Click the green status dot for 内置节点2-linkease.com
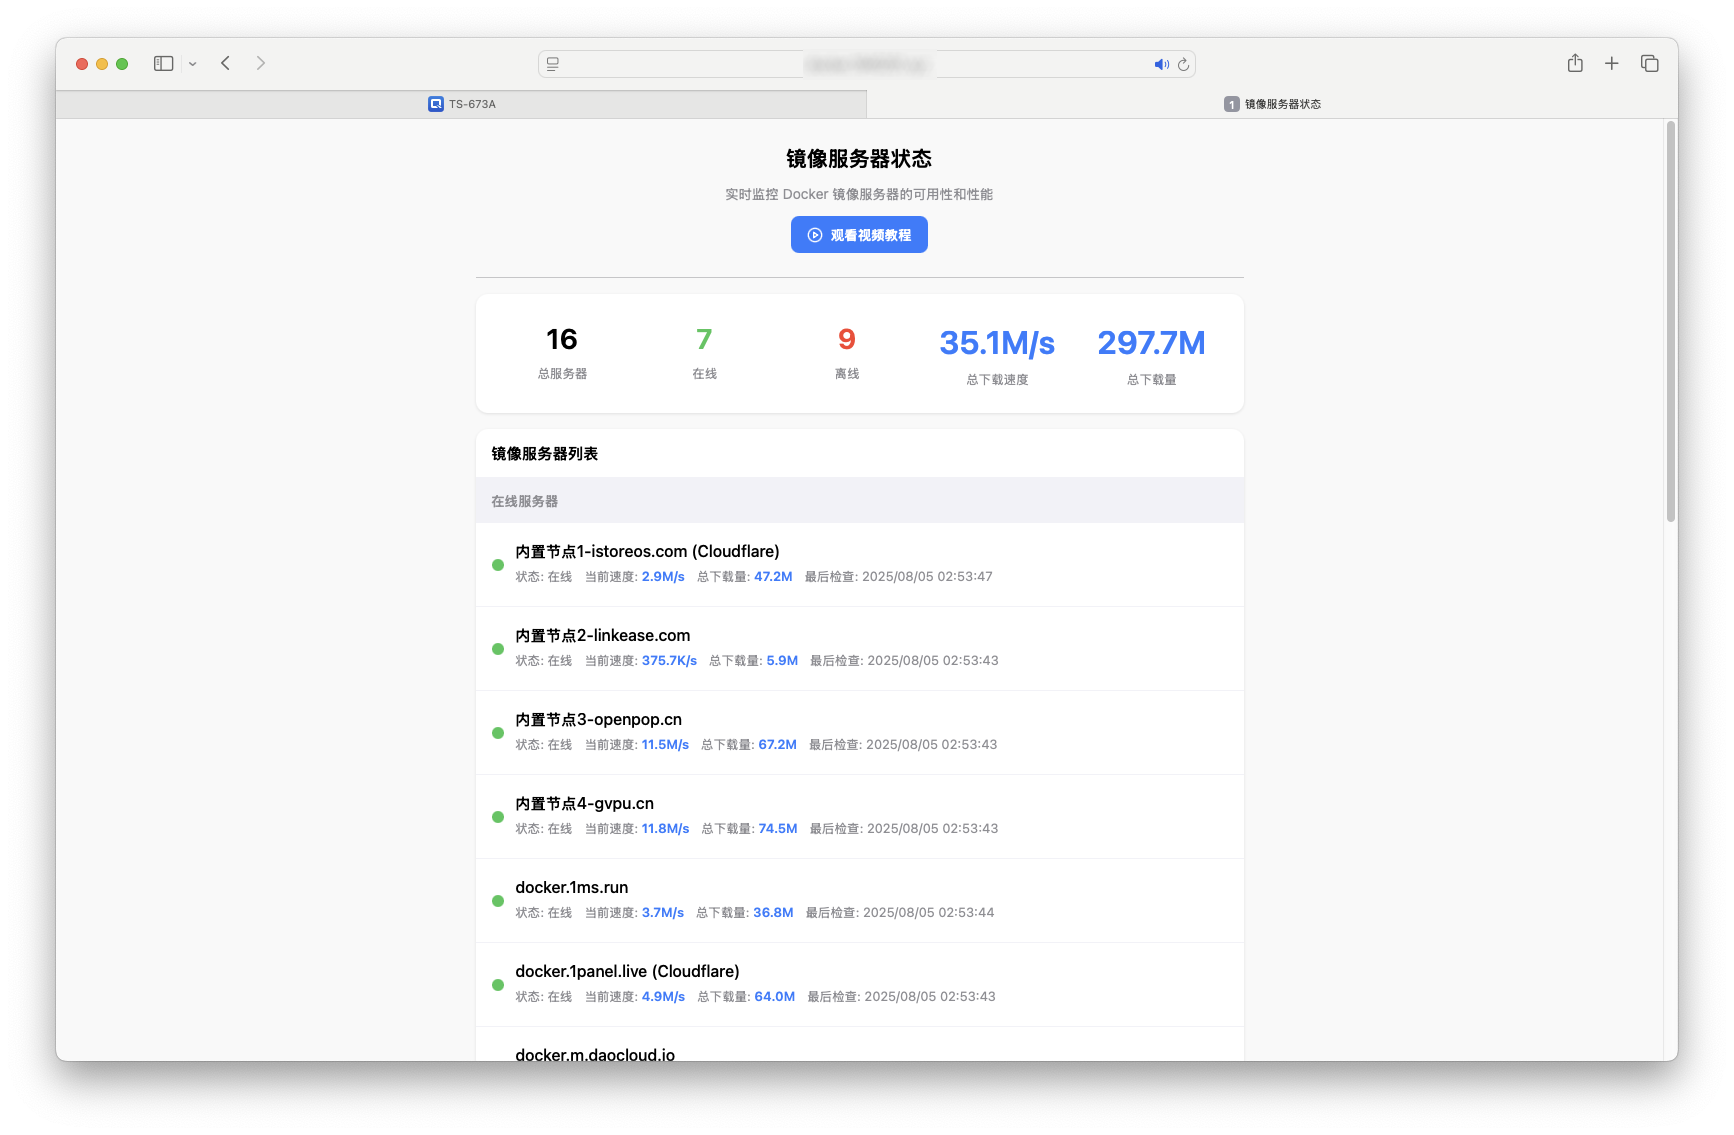This screenshot has width=1734, height=1135. (497, 648)
